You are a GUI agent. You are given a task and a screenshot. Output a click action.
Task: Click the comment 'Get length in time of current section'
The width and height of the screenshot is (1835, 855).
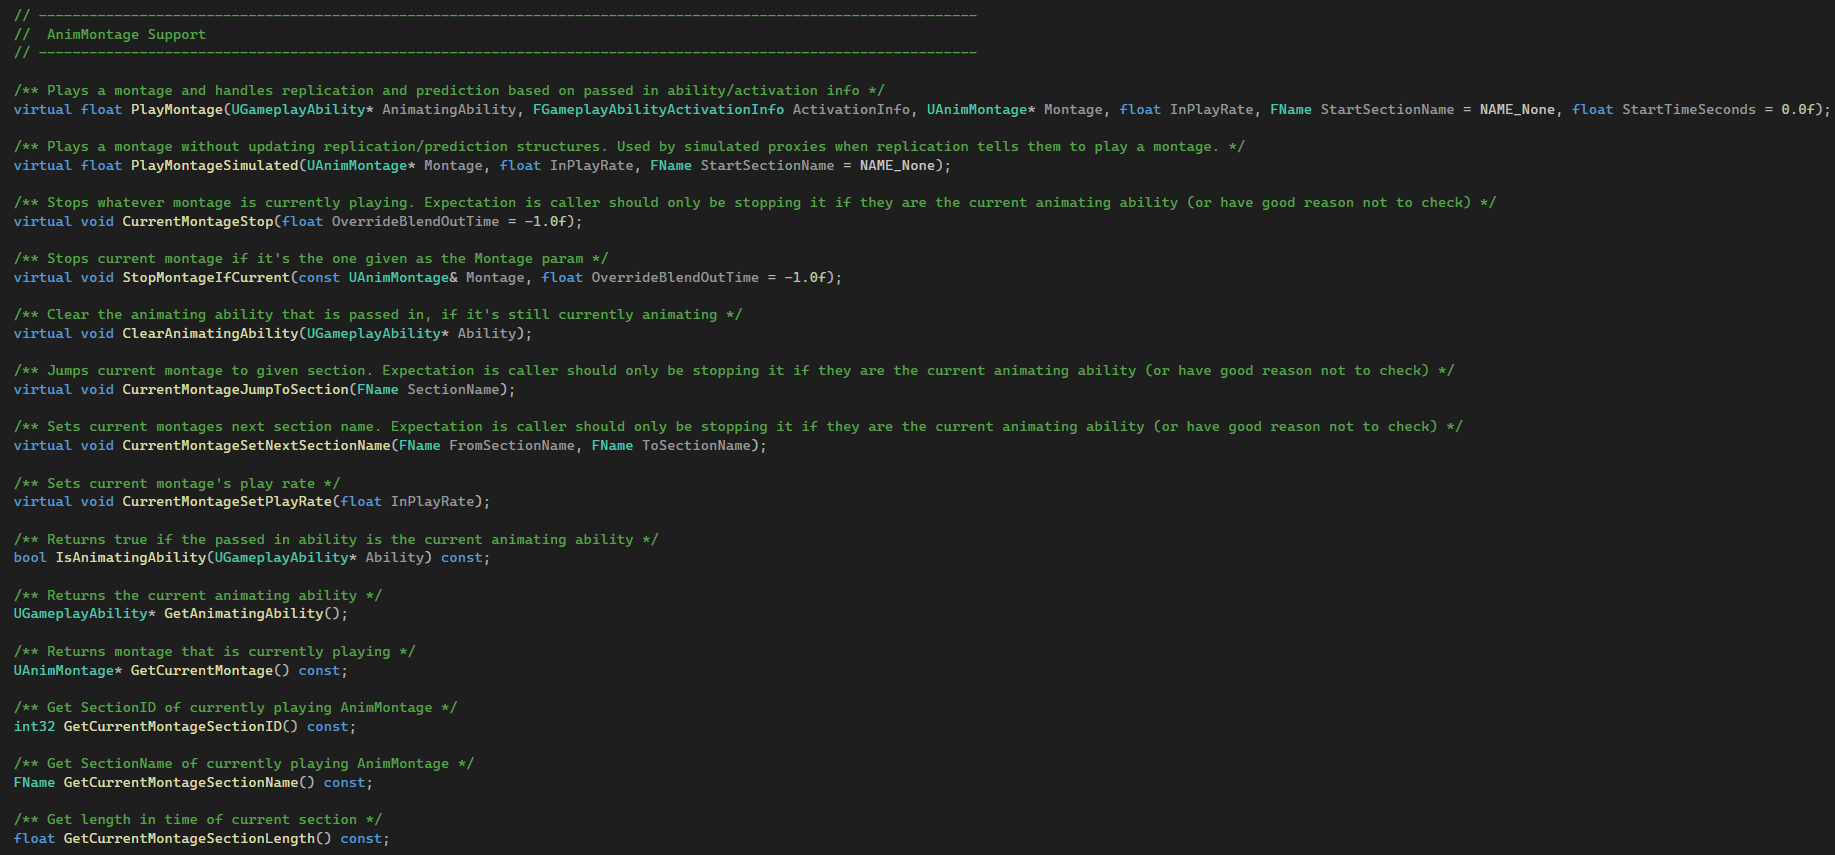(198, 819)
